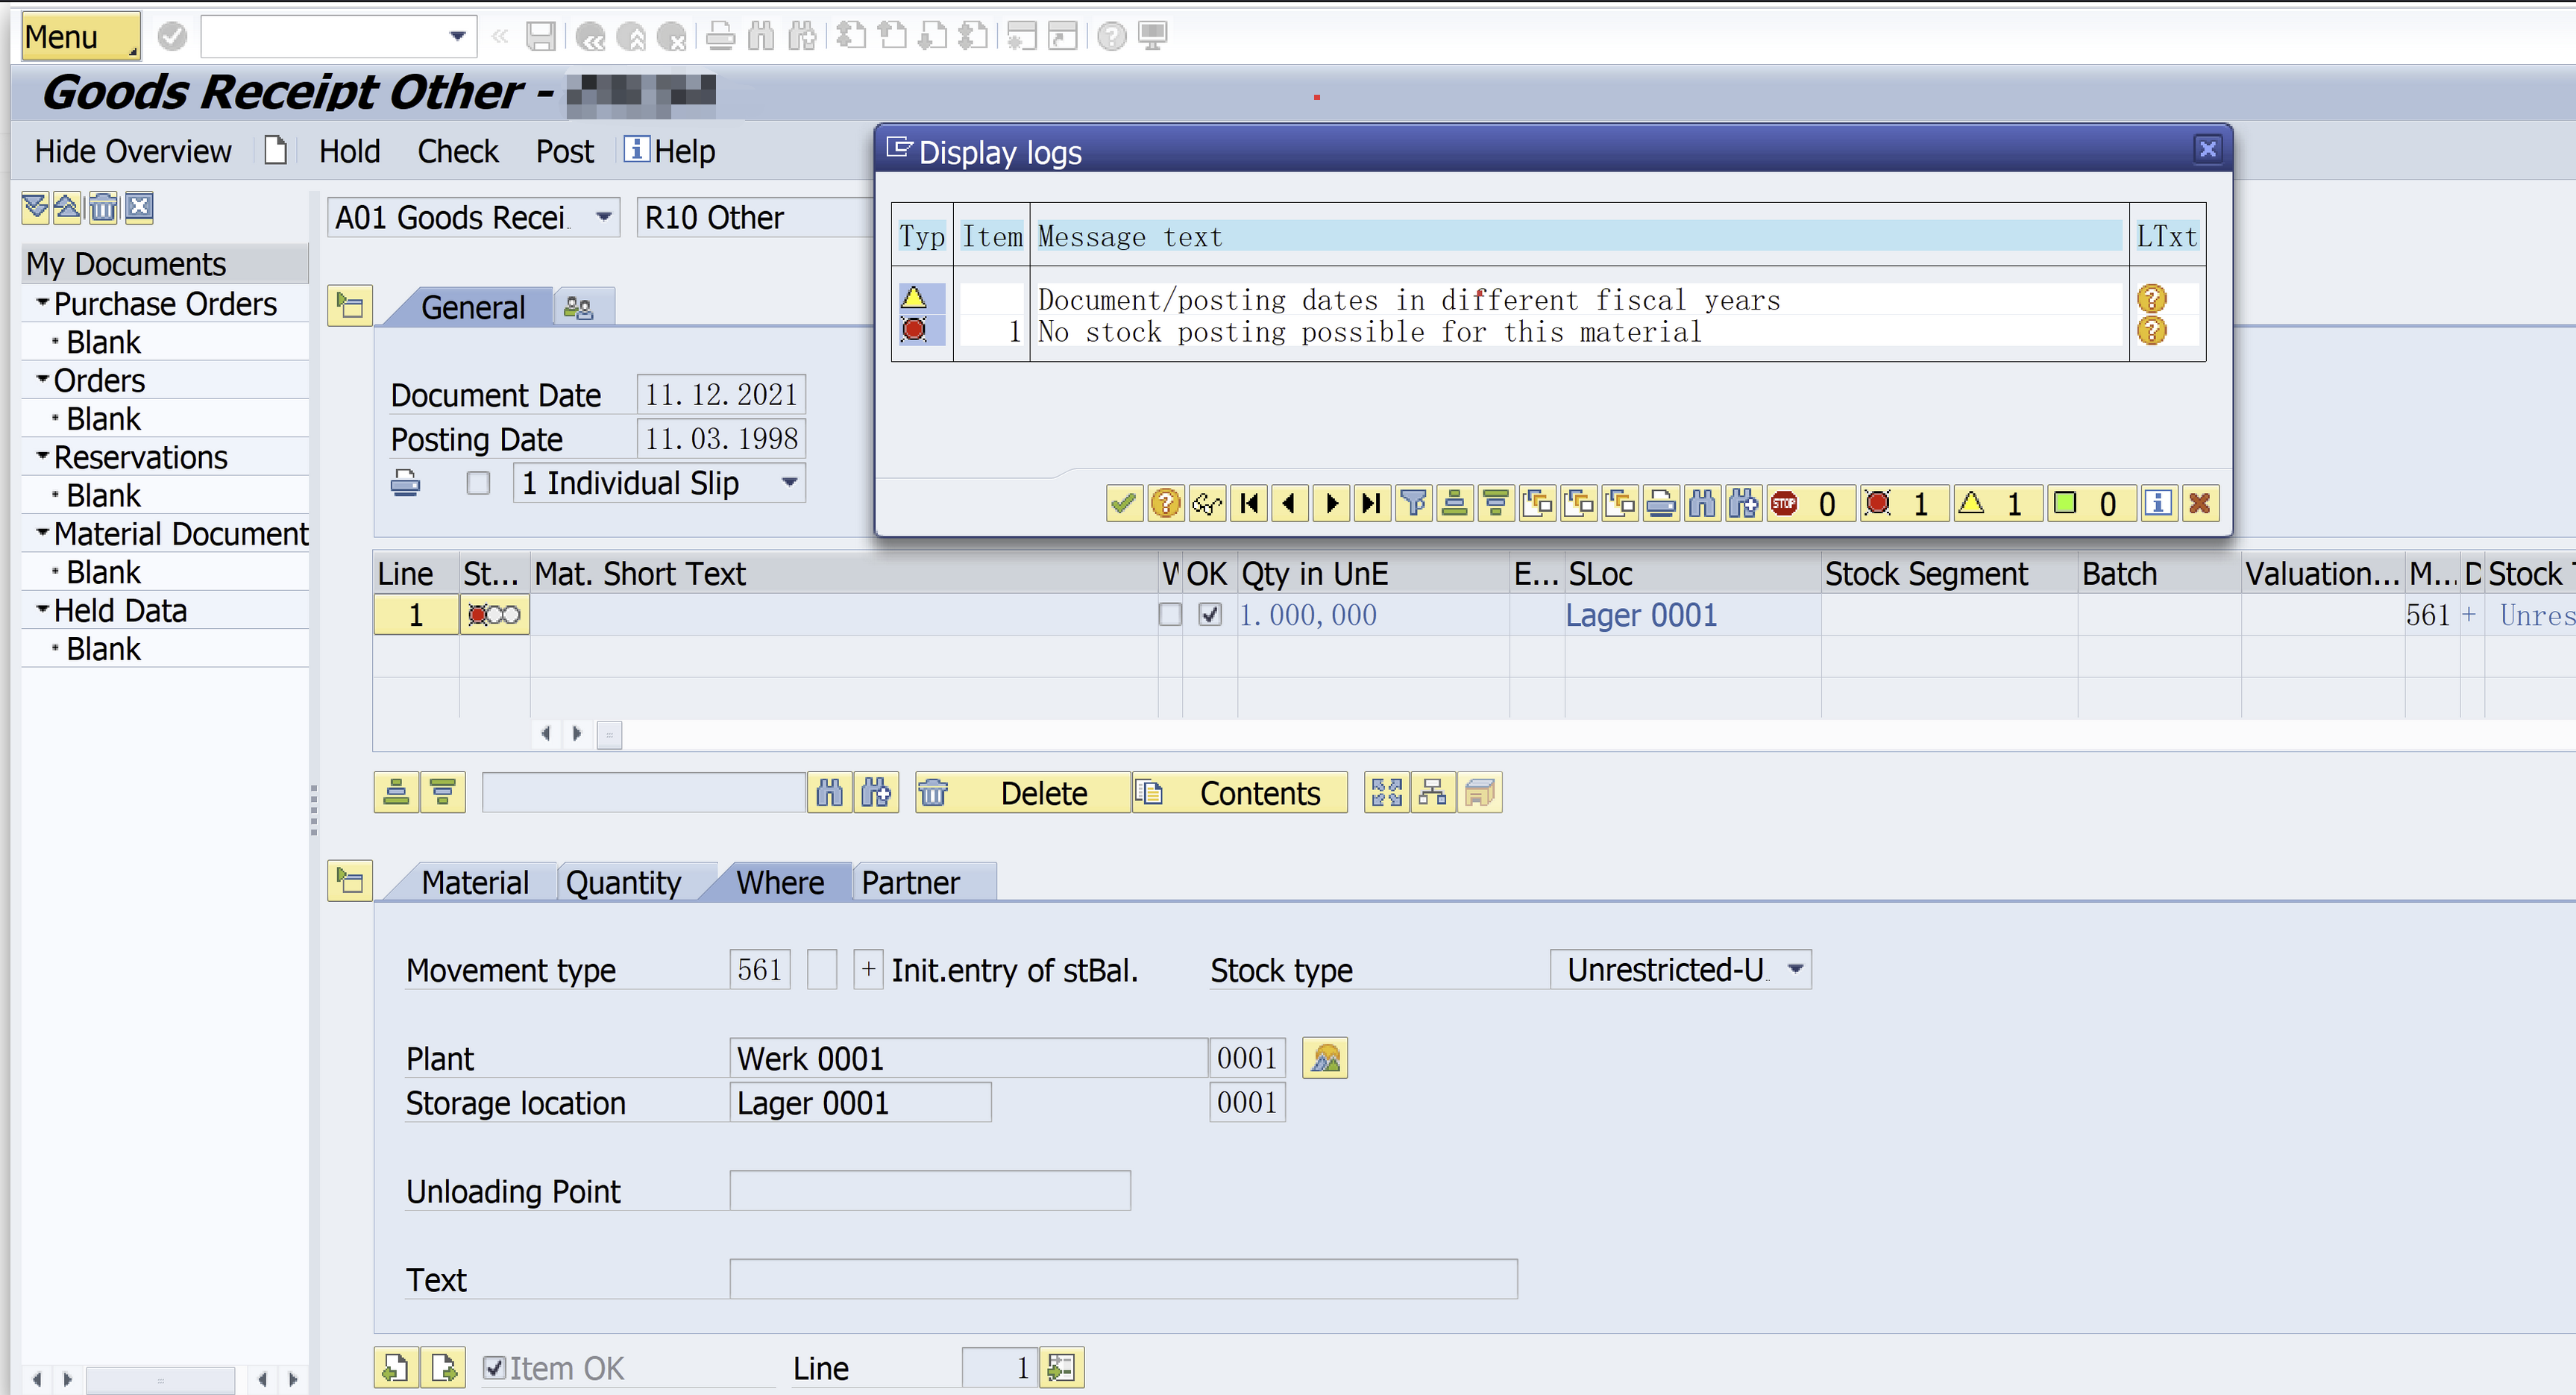Switch to the Where item tab
2576x1395 pixels.
[780, 882]
